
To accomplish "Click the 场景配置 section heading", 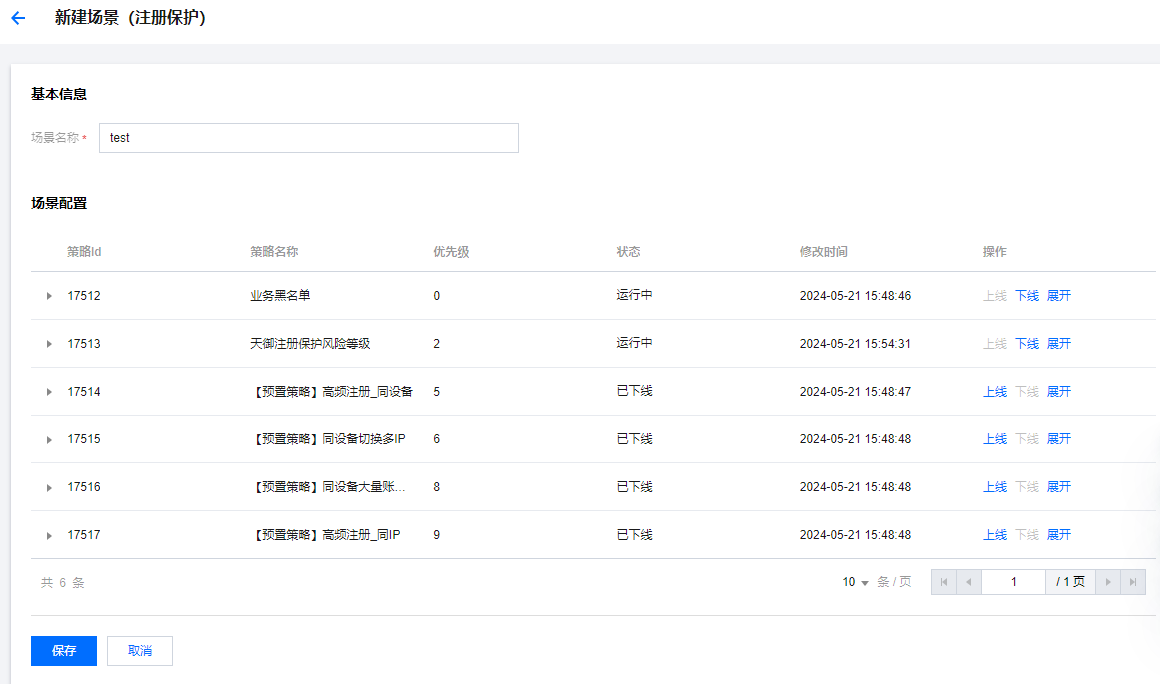I will [59, 203].
